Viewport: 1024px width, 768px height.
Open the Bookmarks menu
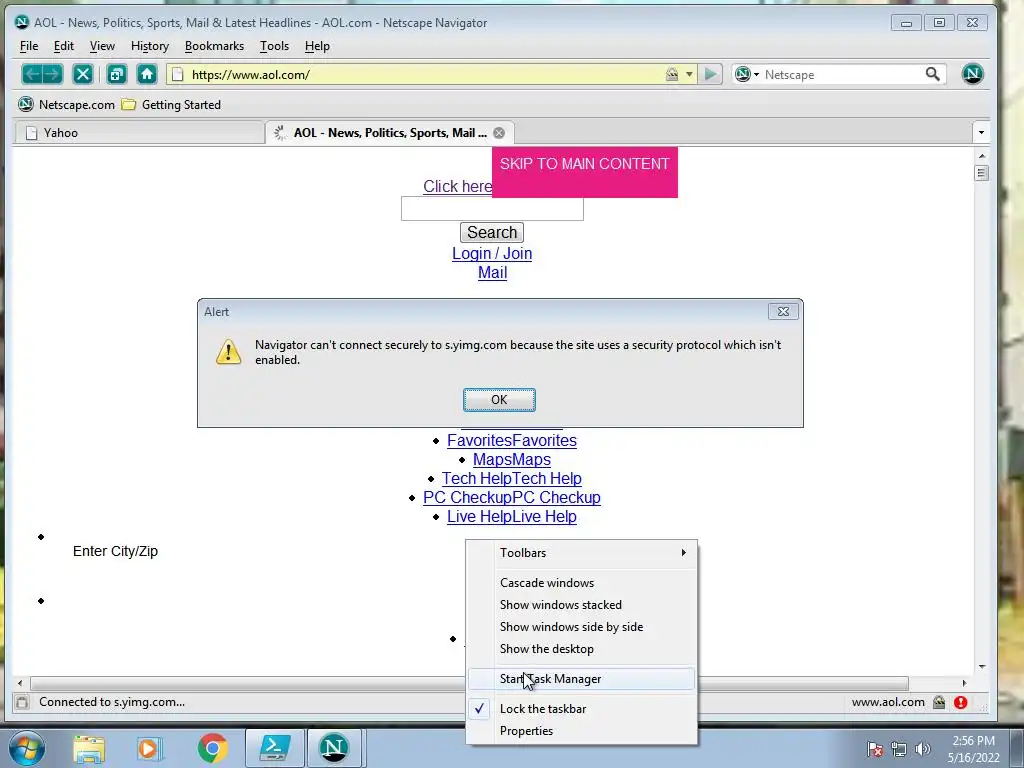(214, 46)
